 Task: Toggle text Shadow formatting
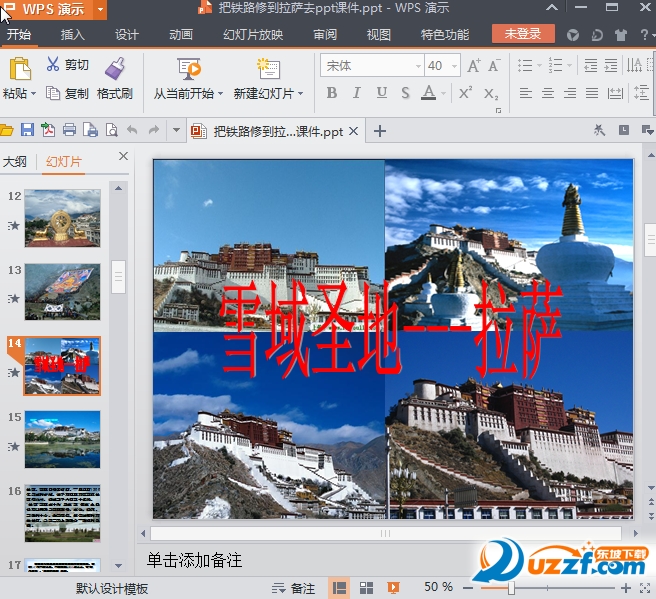(405, 92)
